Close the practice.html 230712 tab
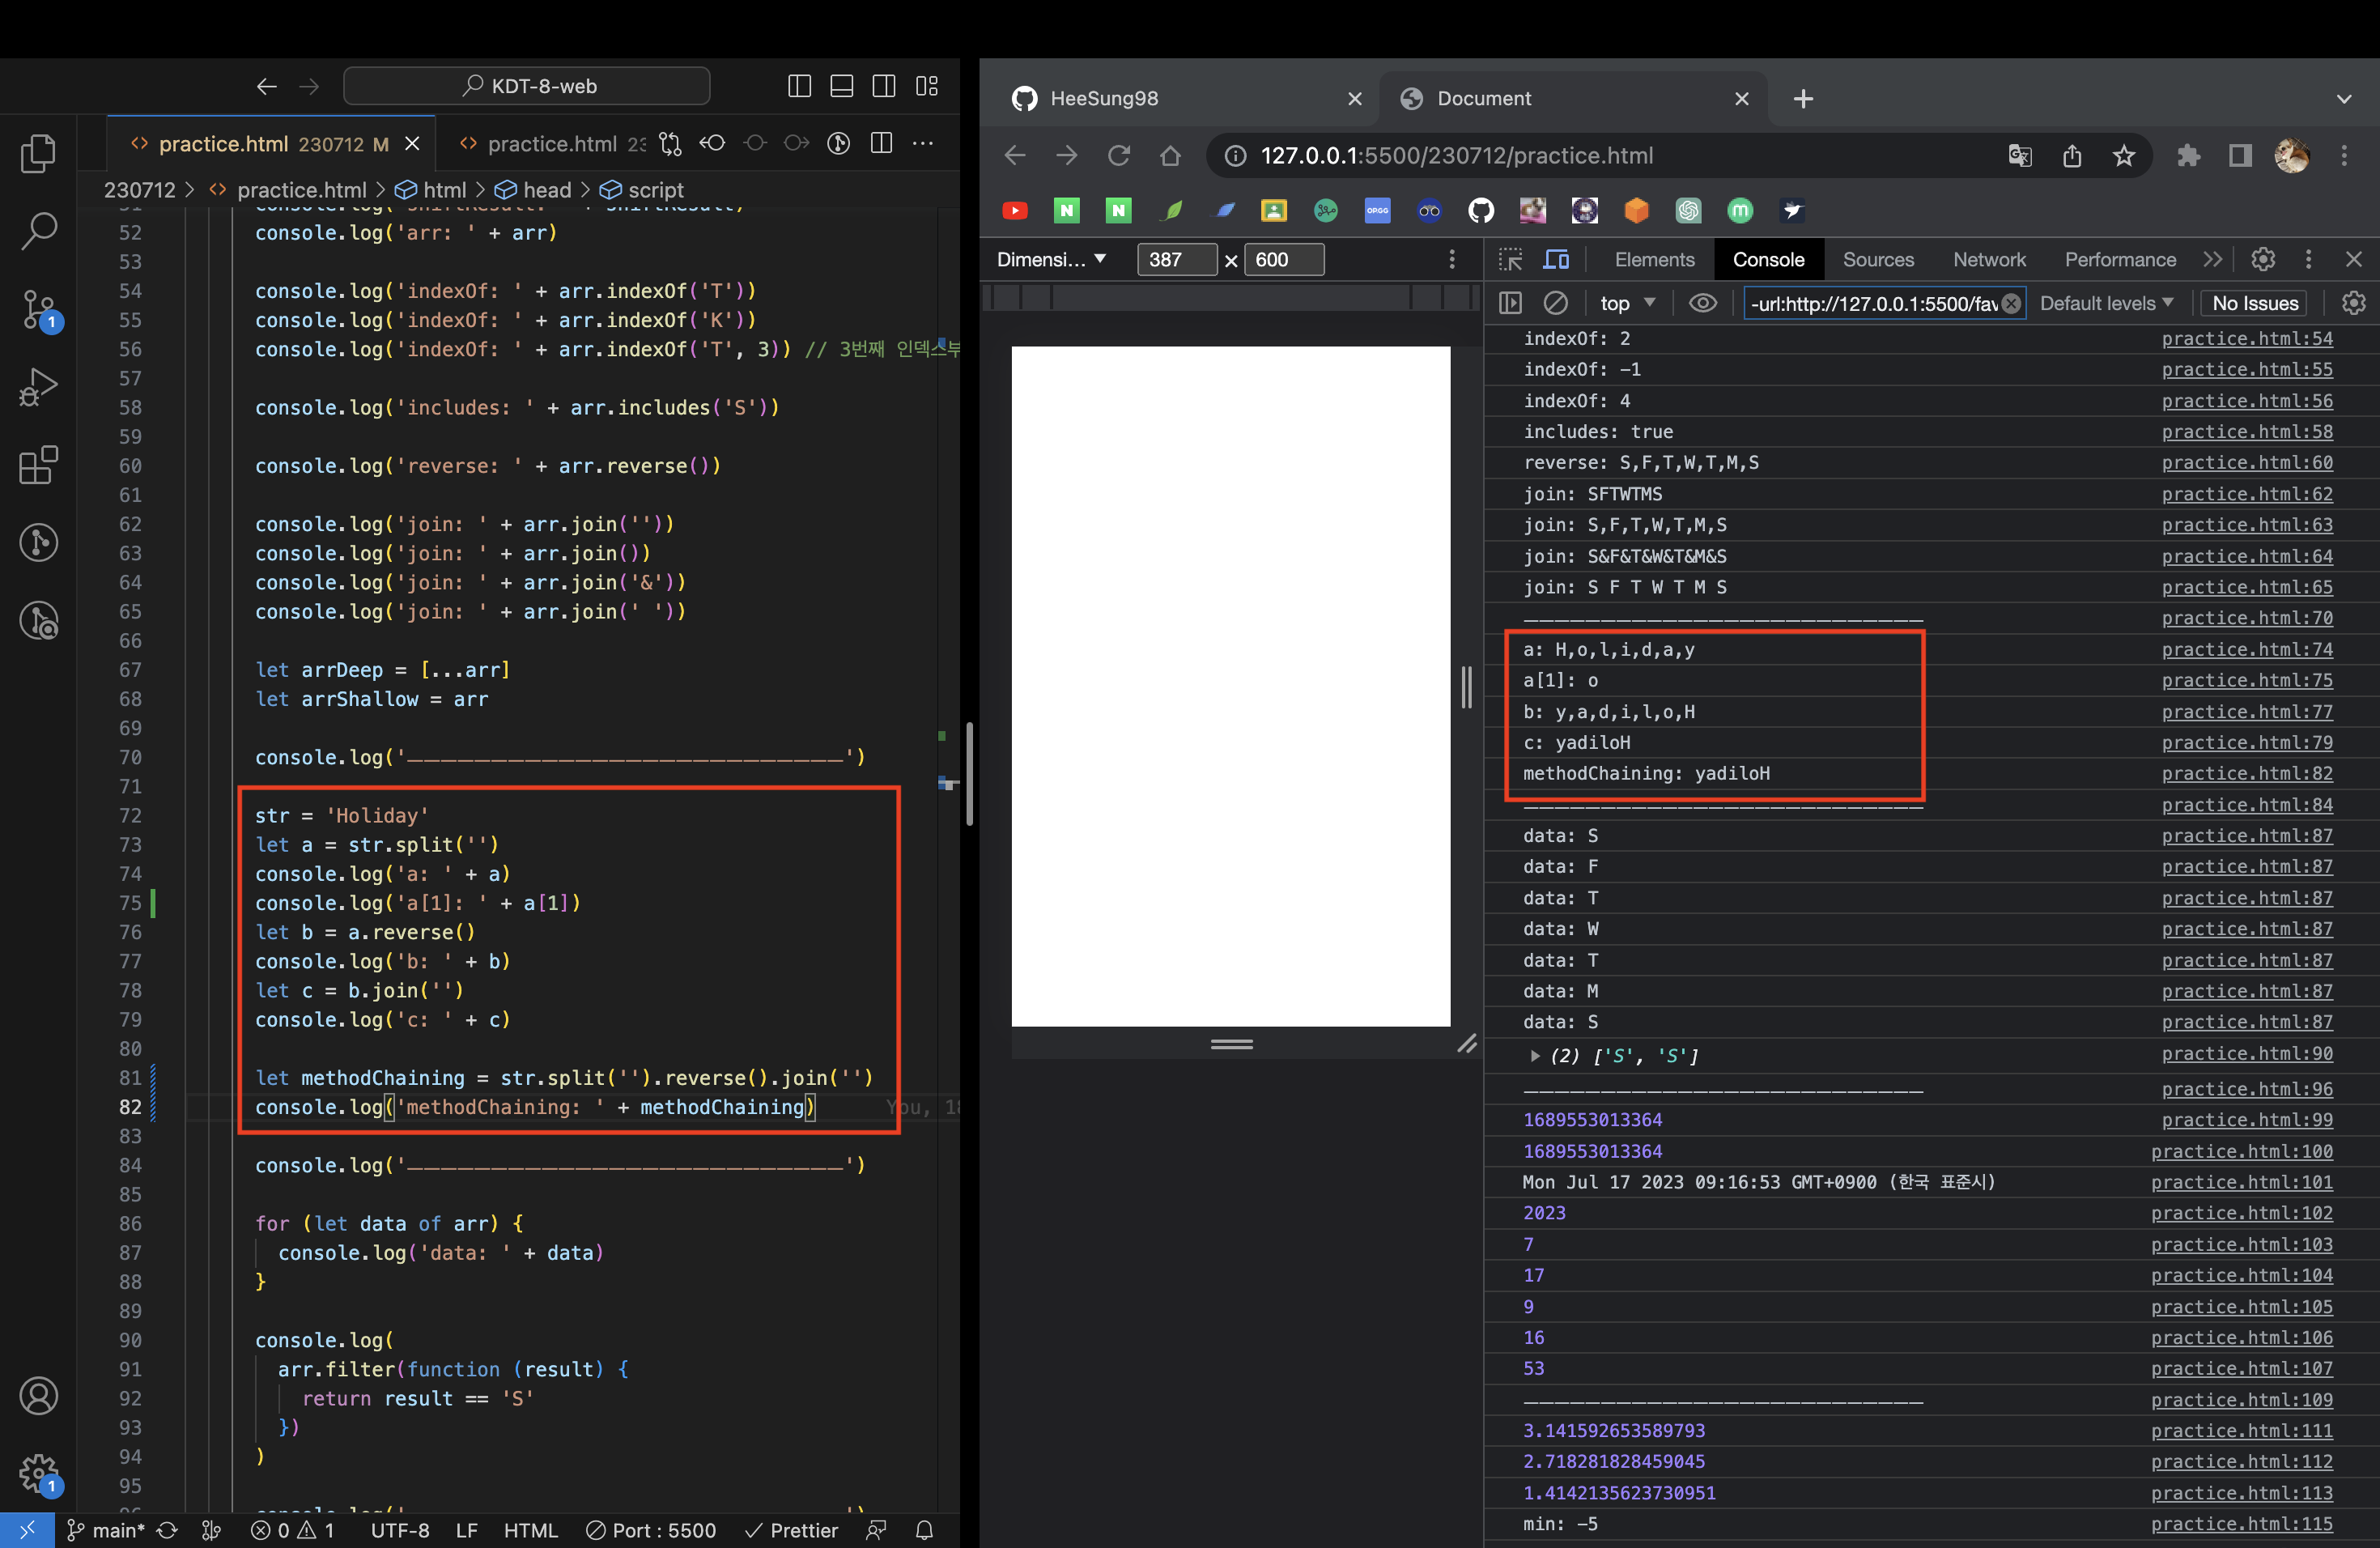Viewport: 2380px width, 1548px height. 412,144
